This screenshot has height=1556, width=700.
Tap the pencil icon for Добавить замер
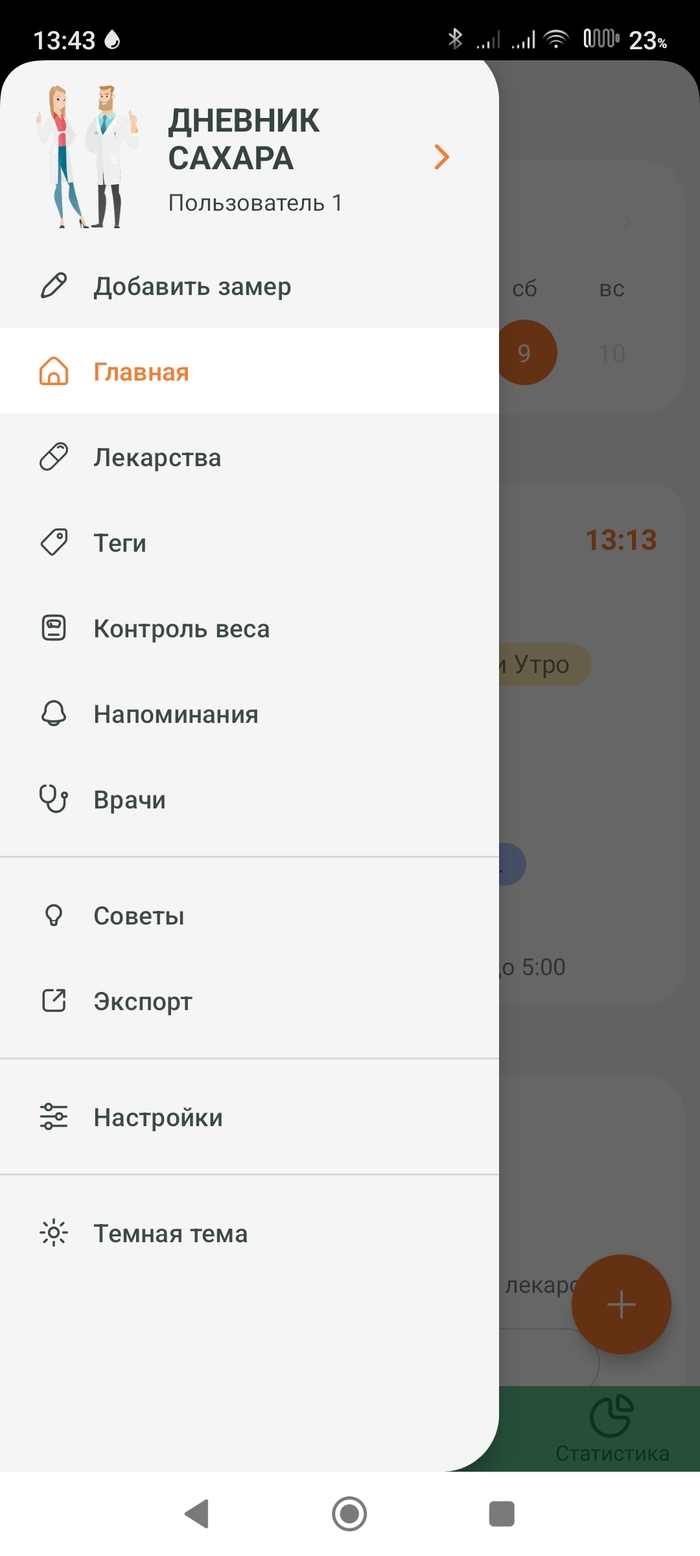pos(53,286)
